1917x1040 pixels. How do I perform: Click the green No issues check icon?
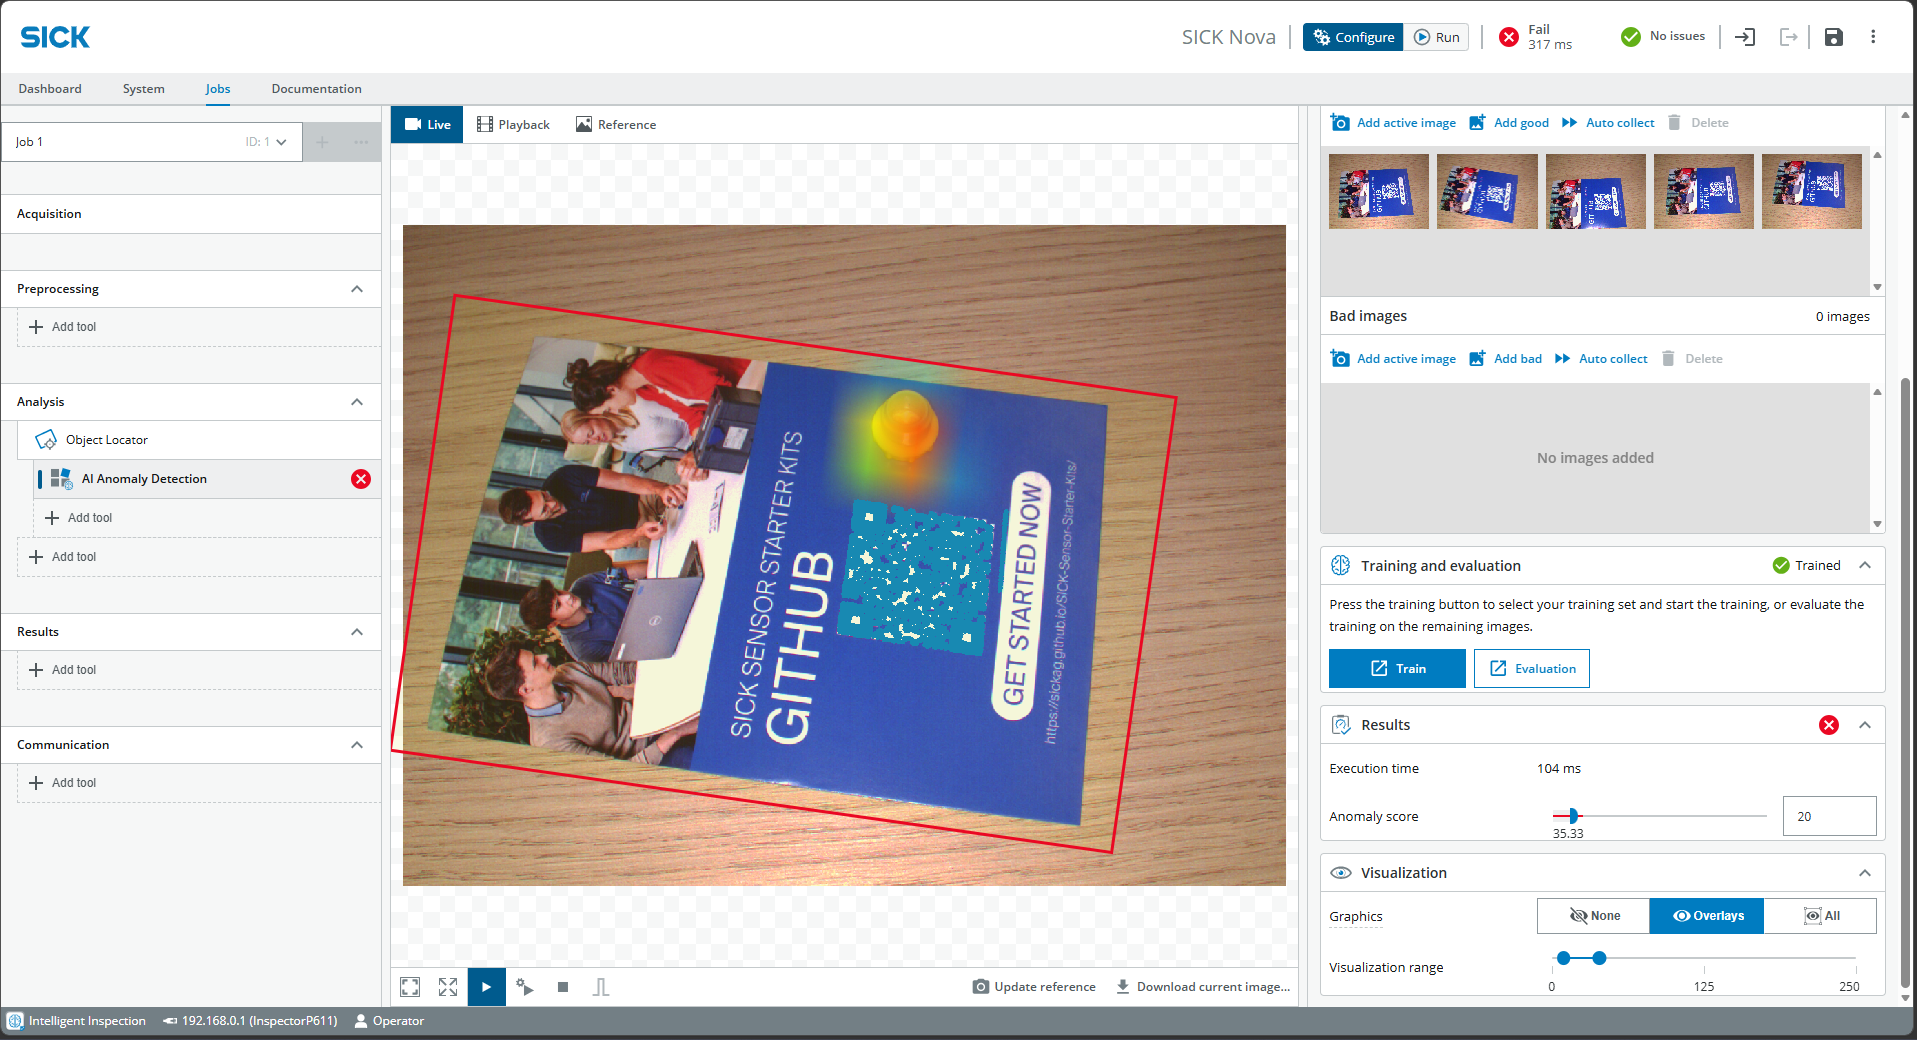point(1631,37)
